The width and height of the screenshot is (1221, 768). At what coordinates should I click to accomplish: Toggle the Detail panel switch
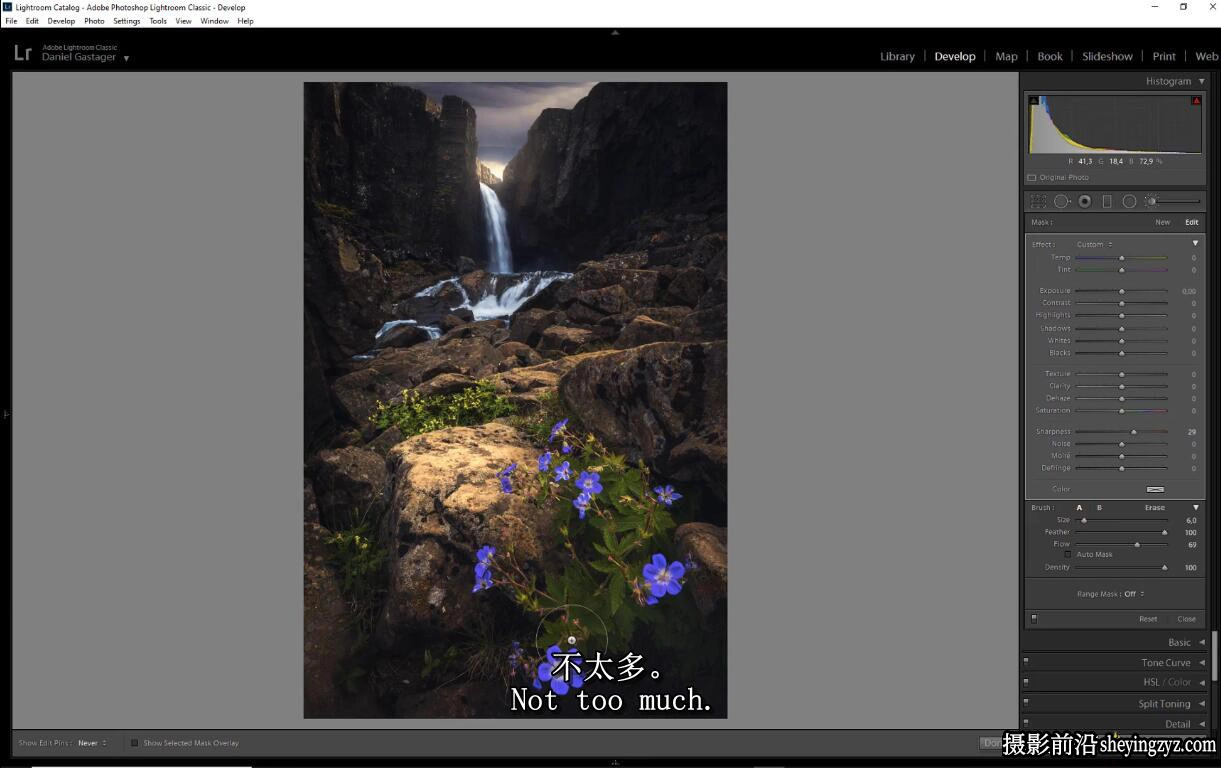point(1026,723)
